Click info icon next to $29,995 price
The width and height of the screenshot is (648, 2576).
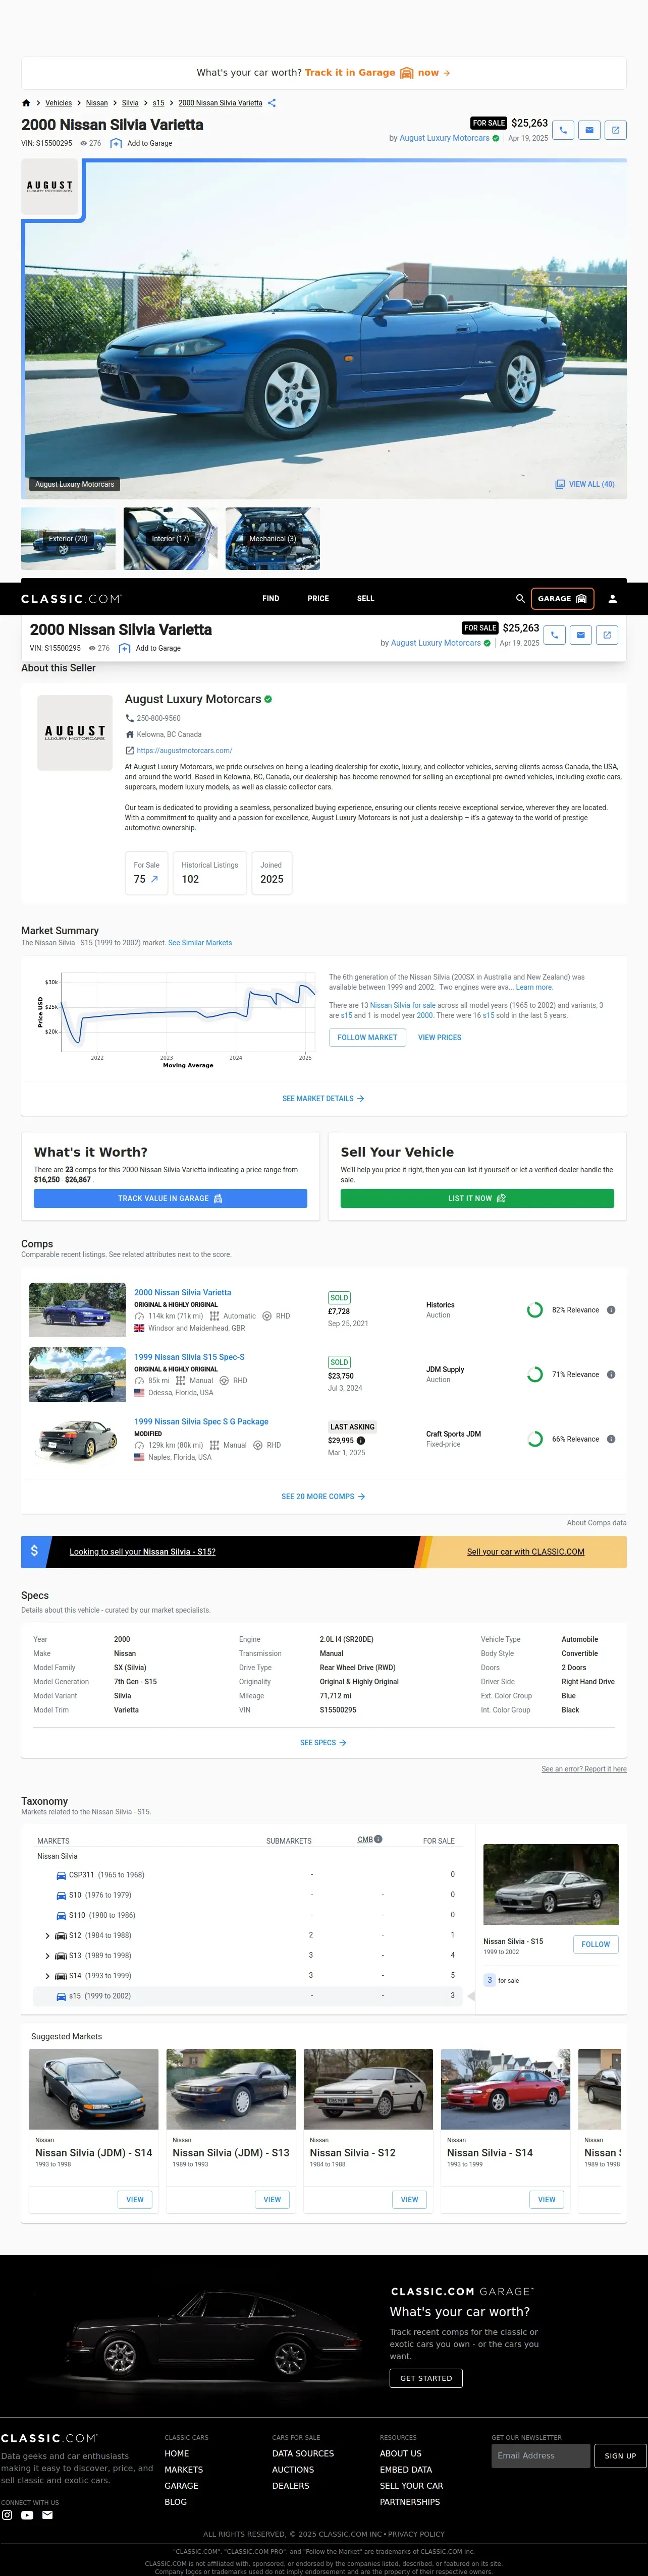pos(361,1440)
